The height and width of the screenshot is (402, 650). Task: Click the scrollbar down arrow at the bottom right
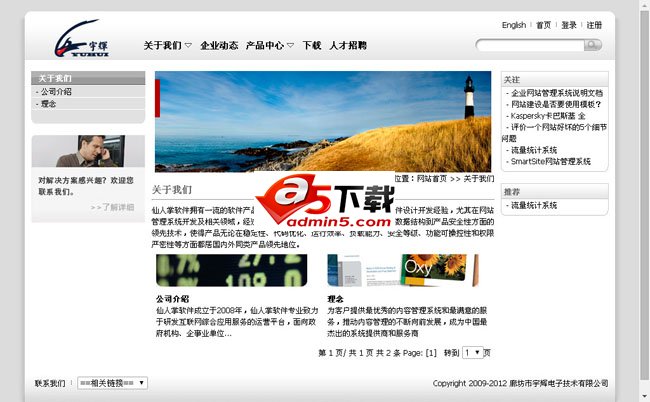(x=645, y=397)
